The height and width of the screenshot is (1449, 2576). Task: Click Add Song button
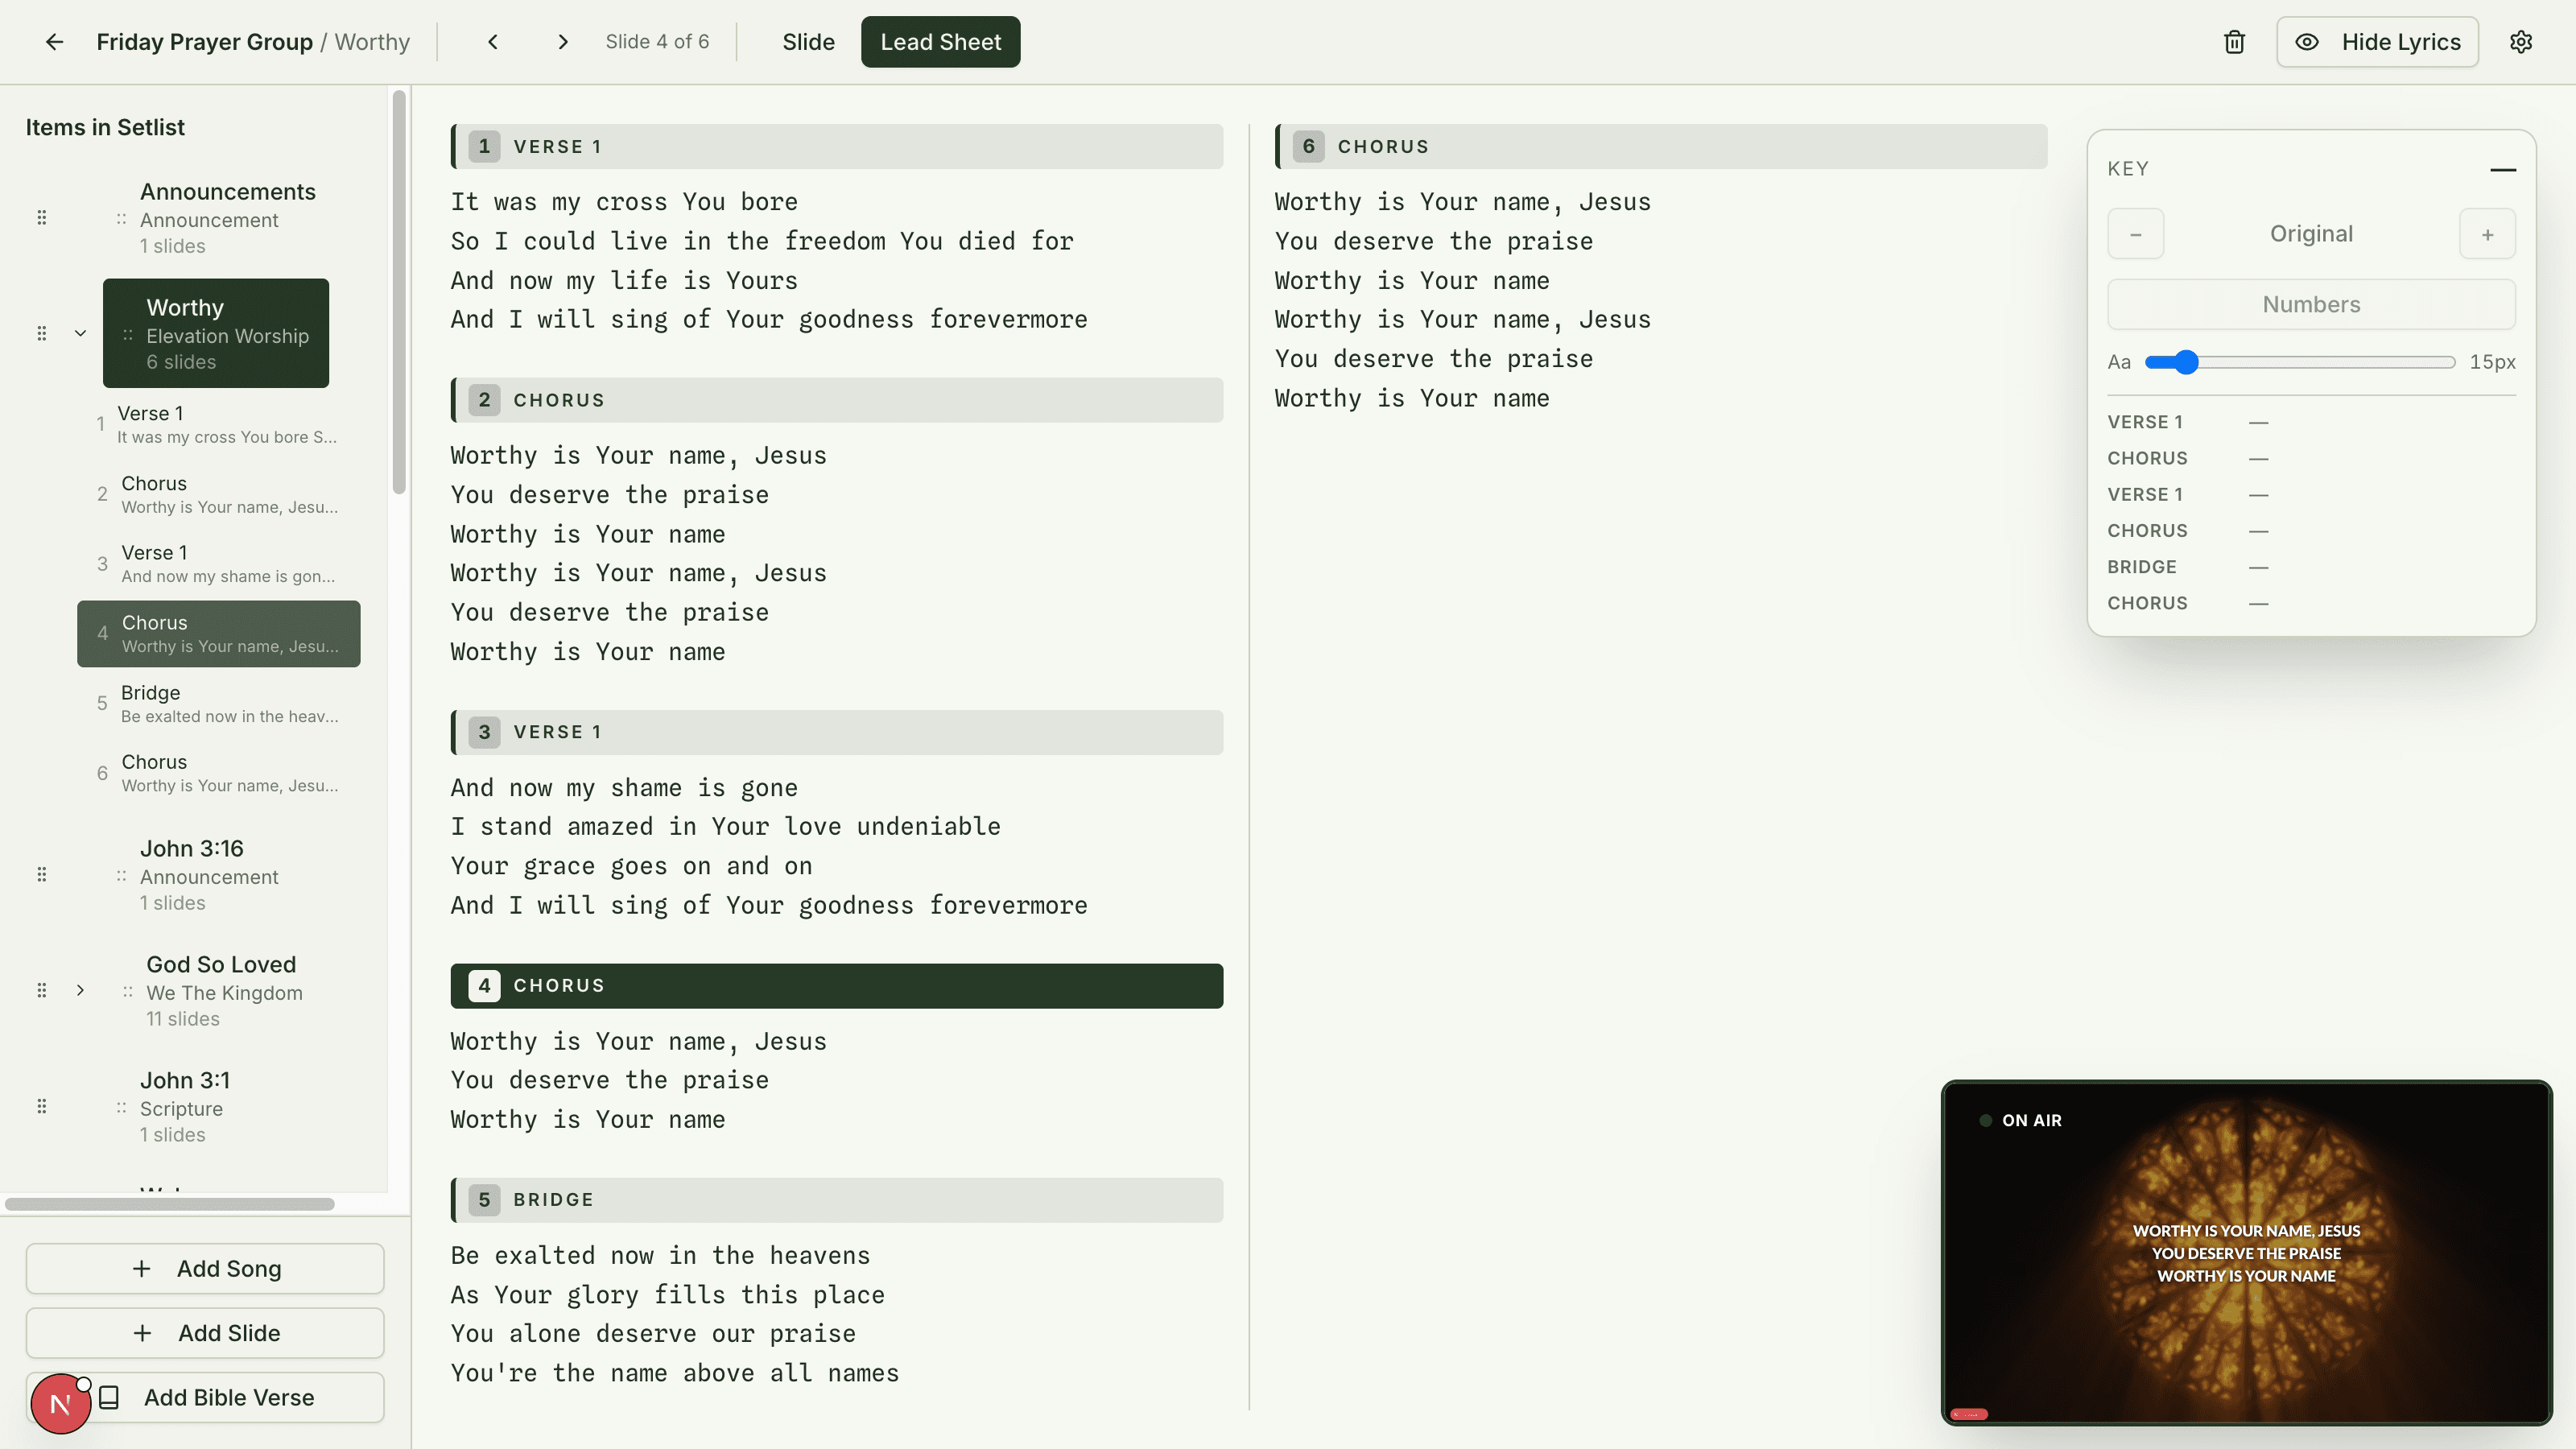pyautogui.click(x=205, y=1268)
